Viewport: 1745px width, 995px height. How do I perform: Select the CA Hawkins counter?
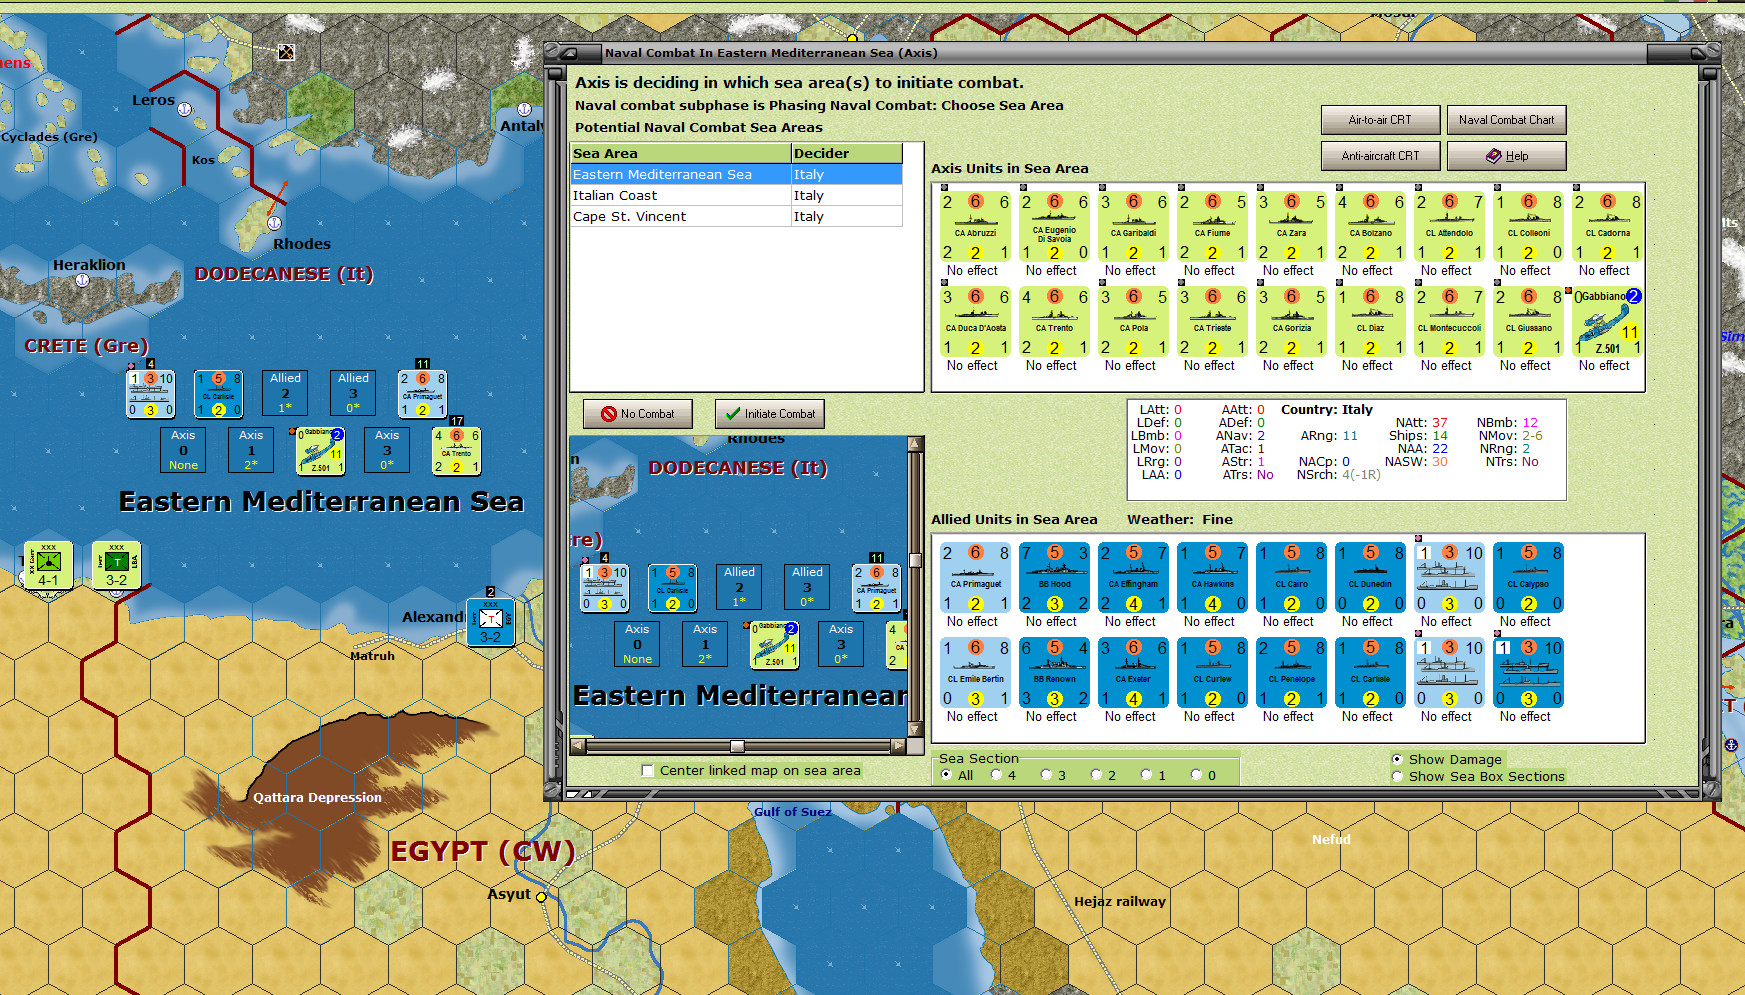[1212, 578]
